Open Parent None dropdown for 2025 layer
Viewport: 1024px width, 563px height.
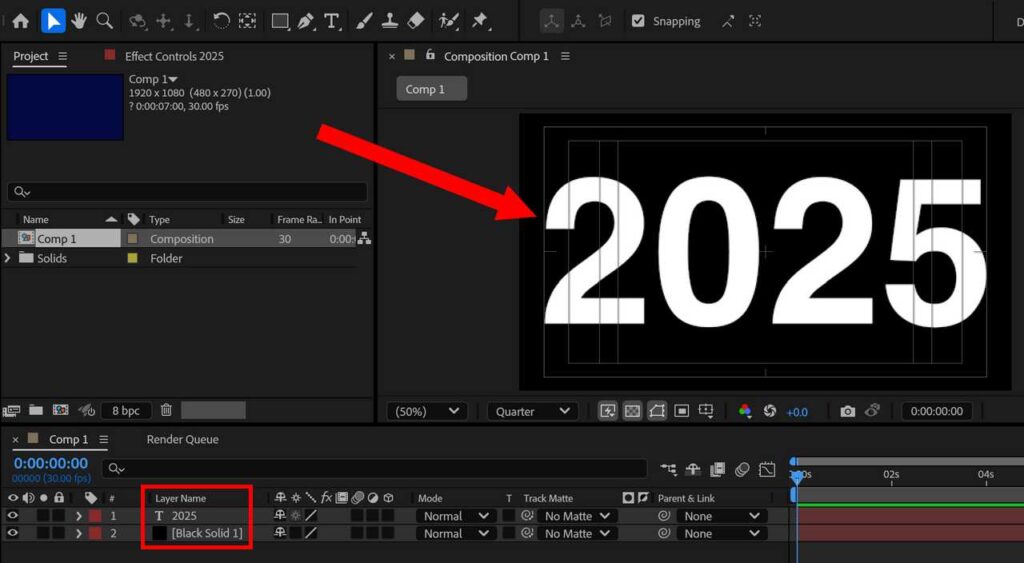click(722, 516)
